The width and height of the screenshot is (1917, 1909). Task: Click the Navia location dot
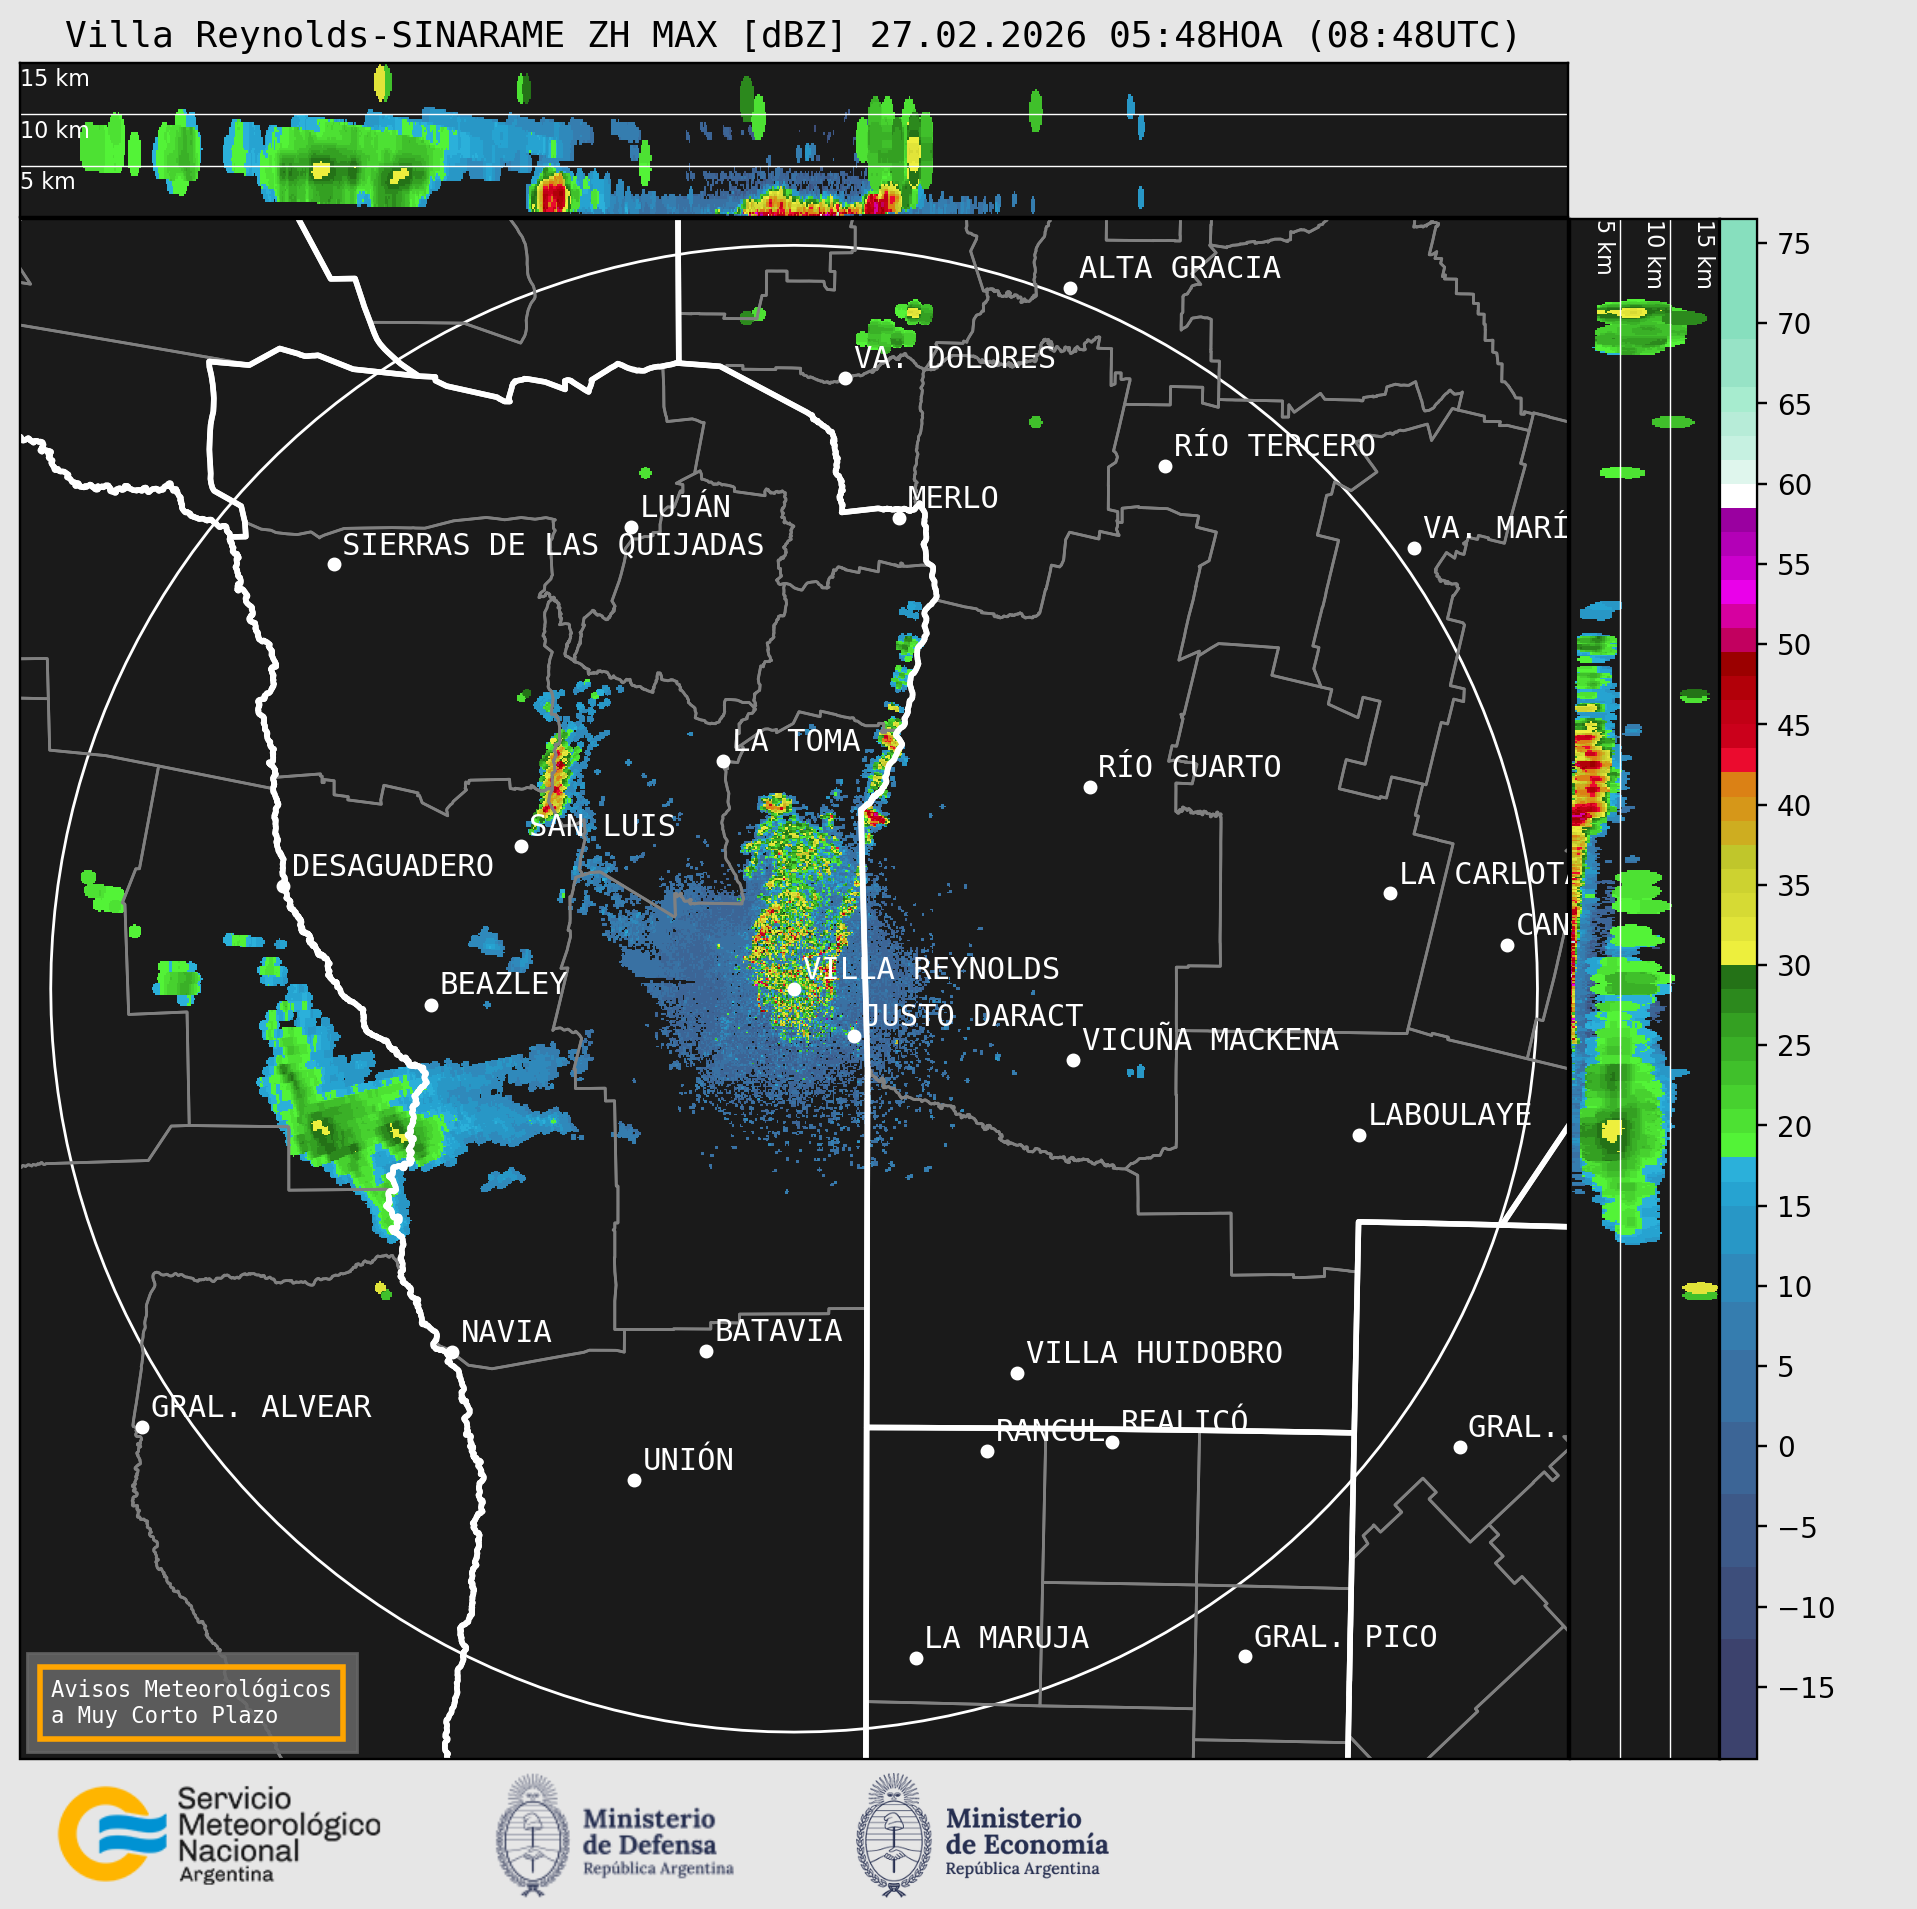point(452,1352)
